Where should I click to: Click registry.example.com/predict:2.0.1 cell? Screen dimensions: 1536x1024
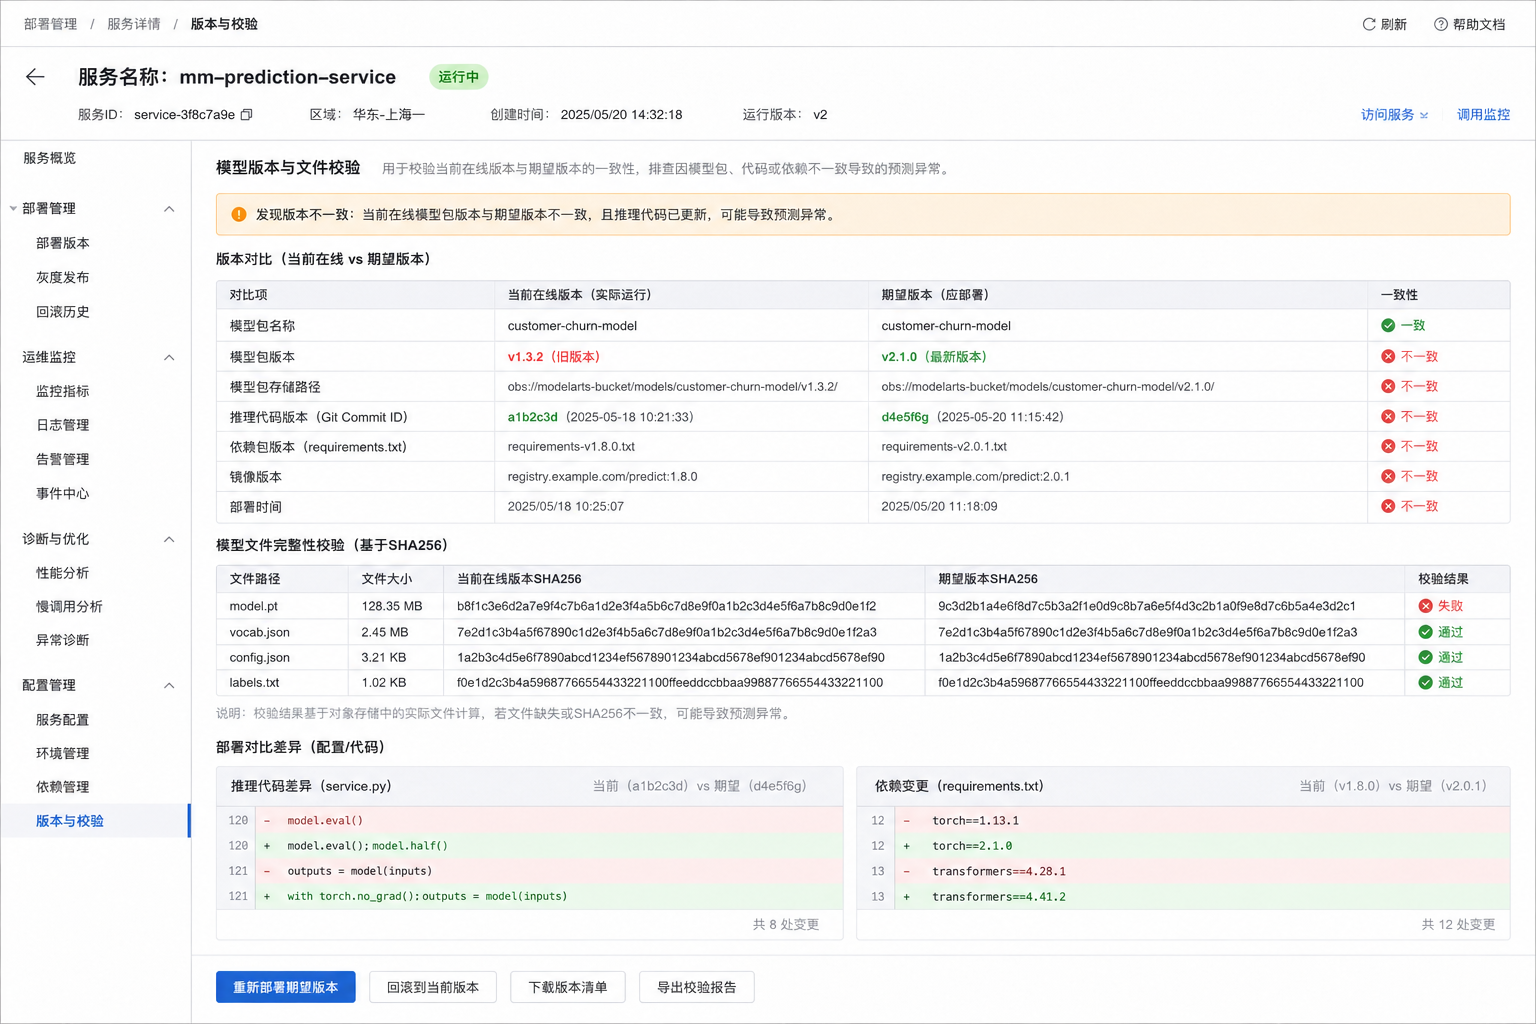tap(976, 477)
